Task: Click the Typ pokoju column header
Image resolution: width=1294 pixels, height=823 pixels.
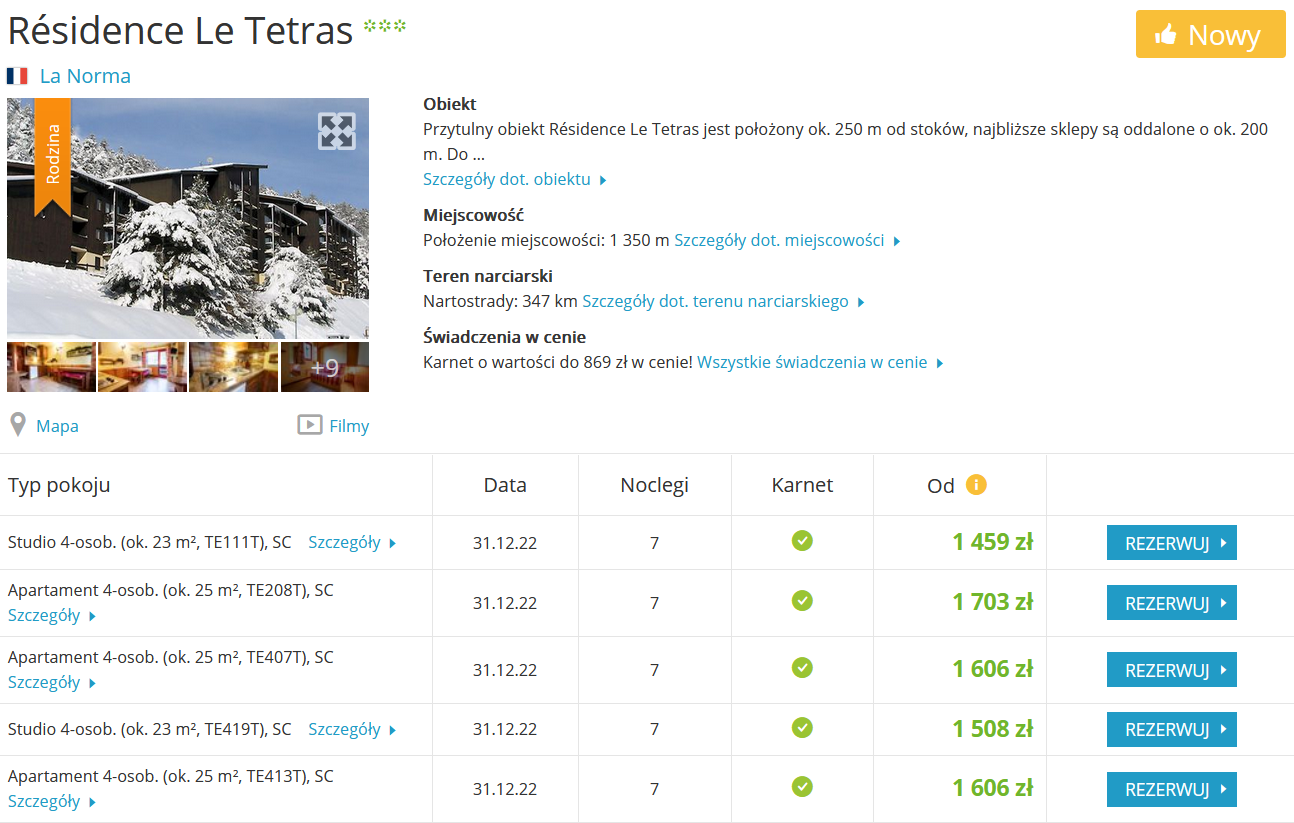Action: [59, 486]
